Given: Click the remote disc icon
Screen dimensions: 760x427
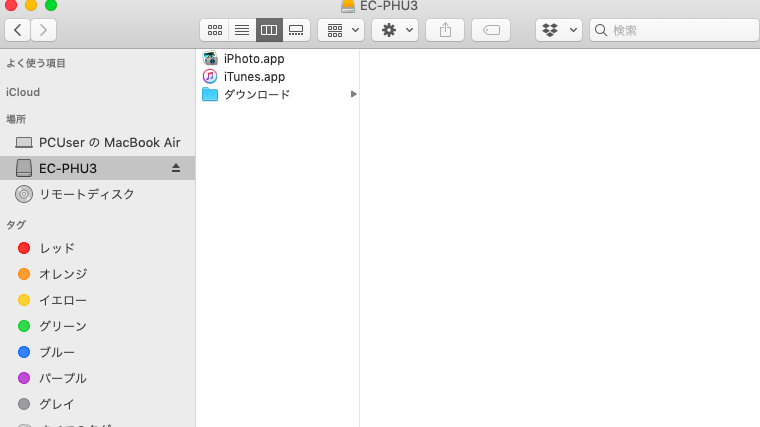Looking at the screenshot, I should (24, 194).
